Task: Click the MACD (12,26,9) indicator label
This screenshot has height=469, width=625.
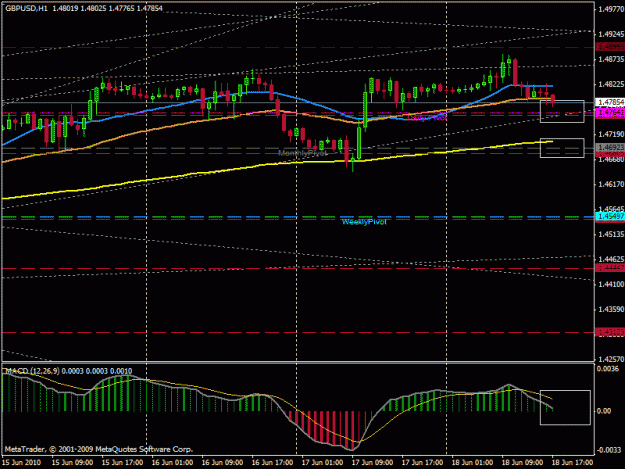Action: pyautogui.click(x=32, y=371)
